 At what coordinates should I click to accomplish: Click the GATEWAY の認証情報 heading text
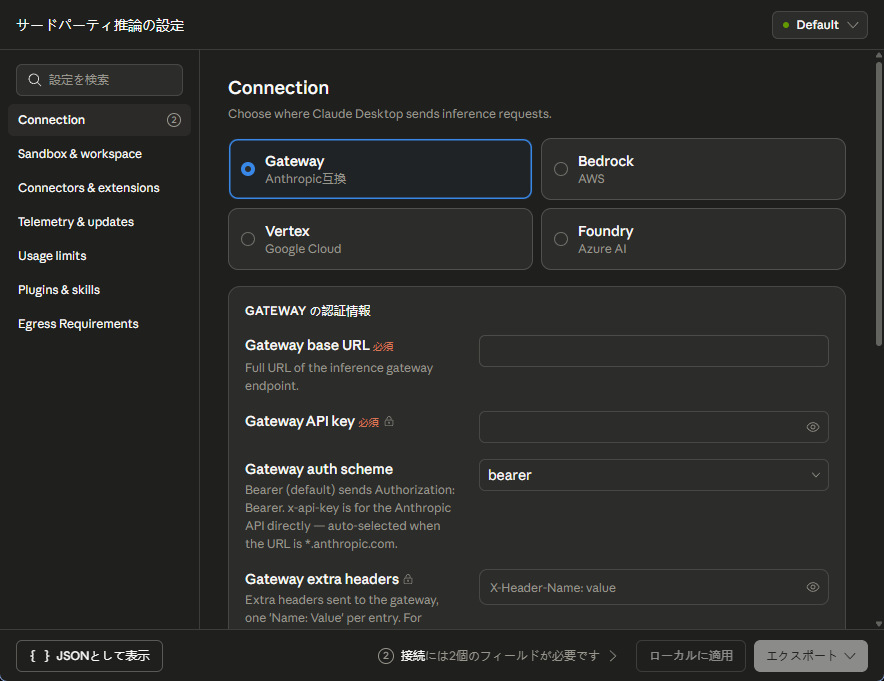(x=308, y=311)
